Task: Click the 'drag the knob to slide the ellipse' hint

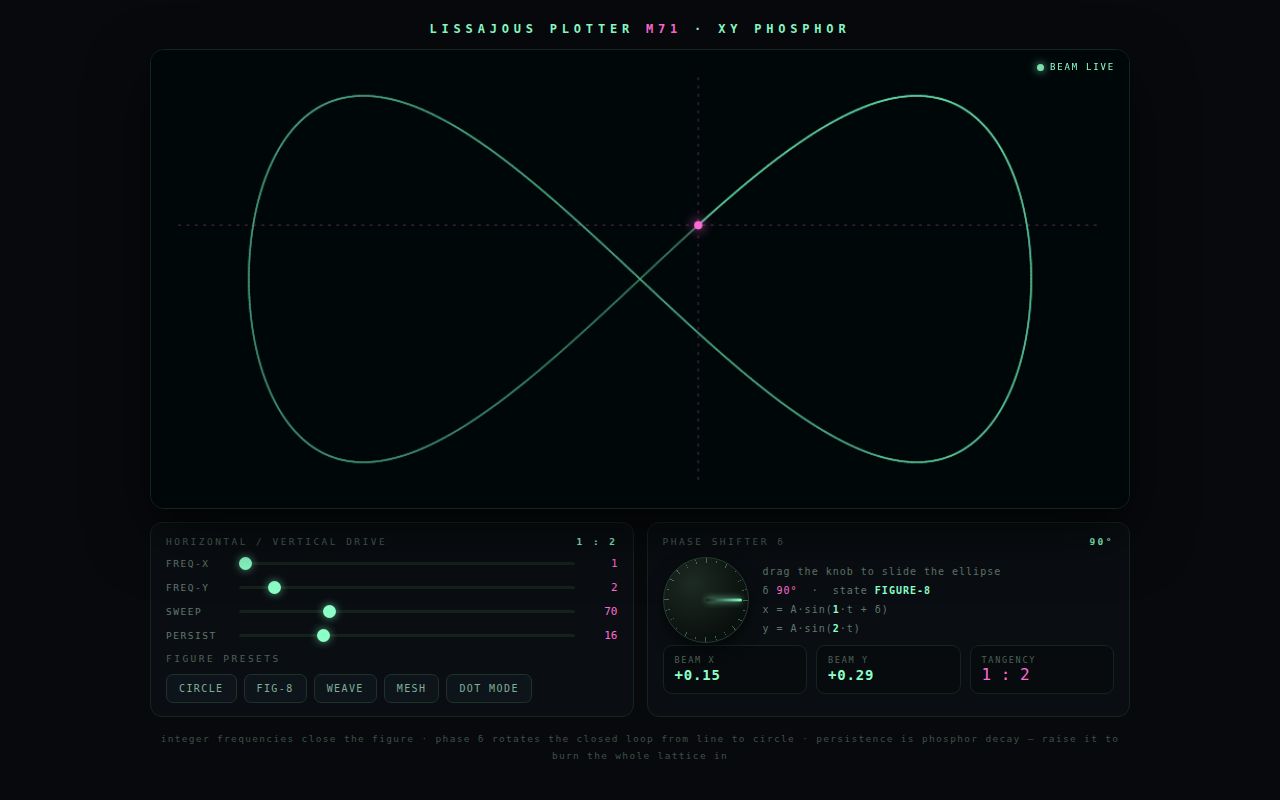Action: tap(881, 571)
